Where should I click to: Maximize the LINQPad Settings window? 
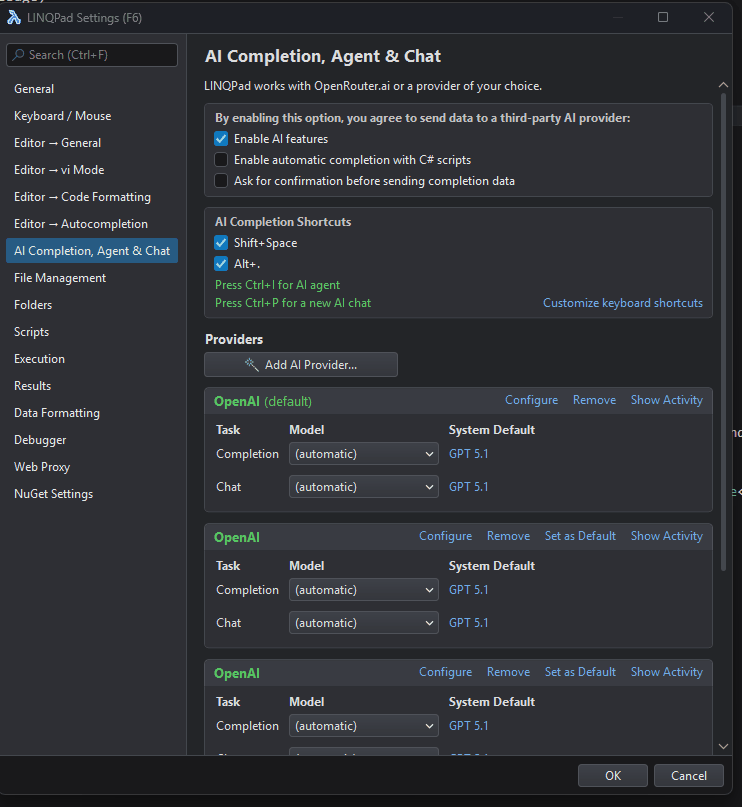(663, 17)
